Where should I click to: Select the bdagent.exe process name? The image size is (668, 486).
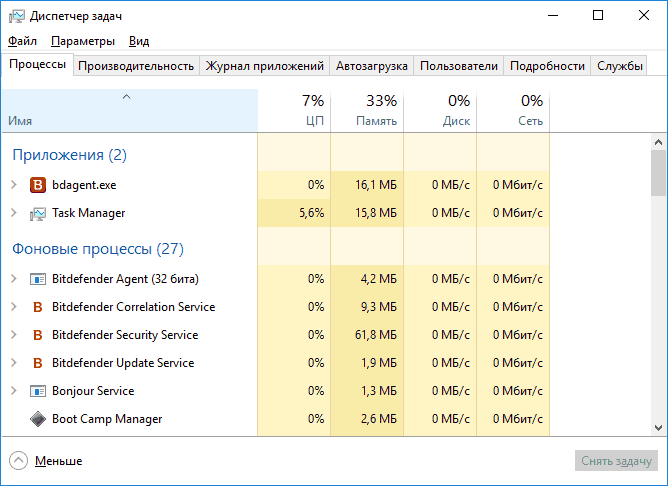[x=84, y=185]
